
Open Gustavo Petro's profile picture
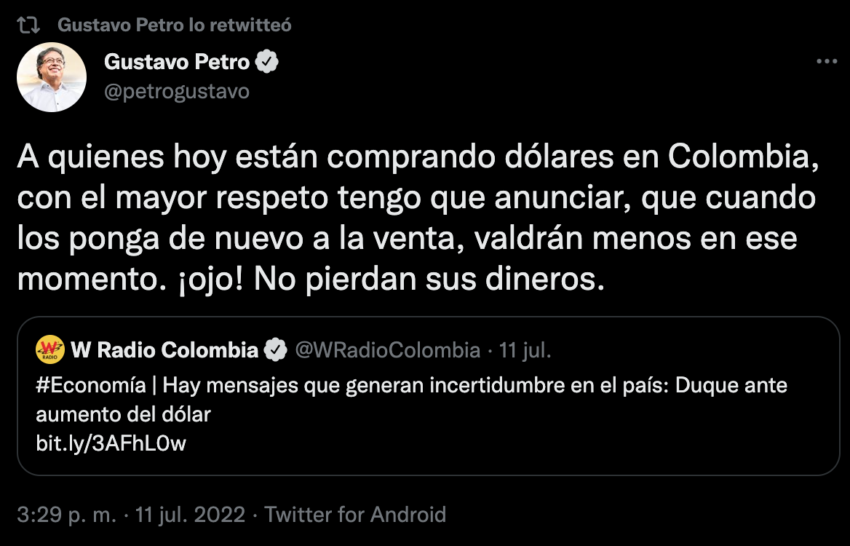[51, 77]
